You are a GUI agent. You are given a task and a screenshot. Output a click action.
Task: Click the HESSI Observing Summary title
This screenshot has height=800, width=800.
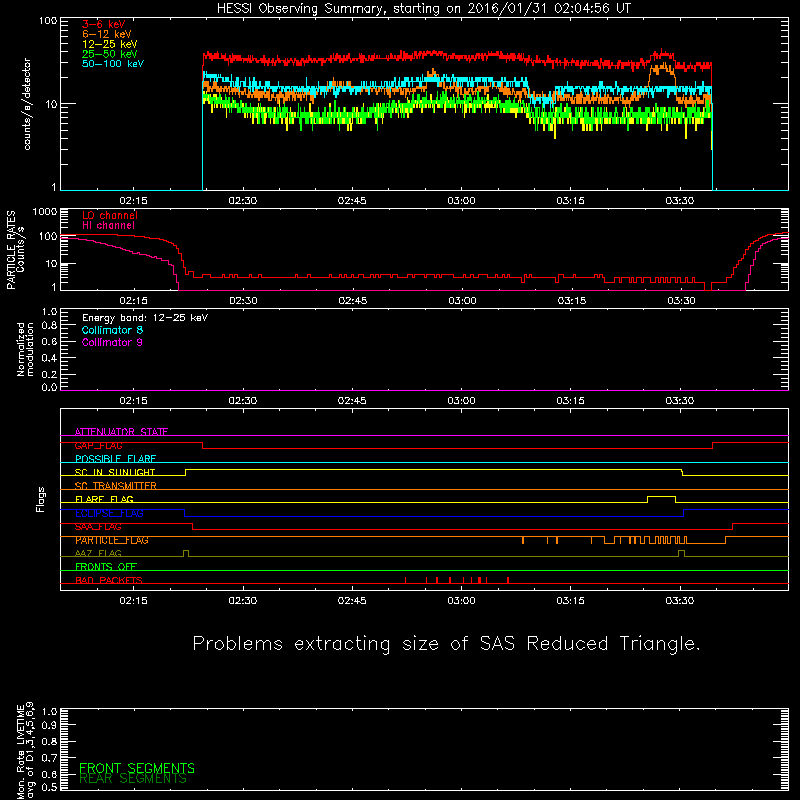point(424,9)
